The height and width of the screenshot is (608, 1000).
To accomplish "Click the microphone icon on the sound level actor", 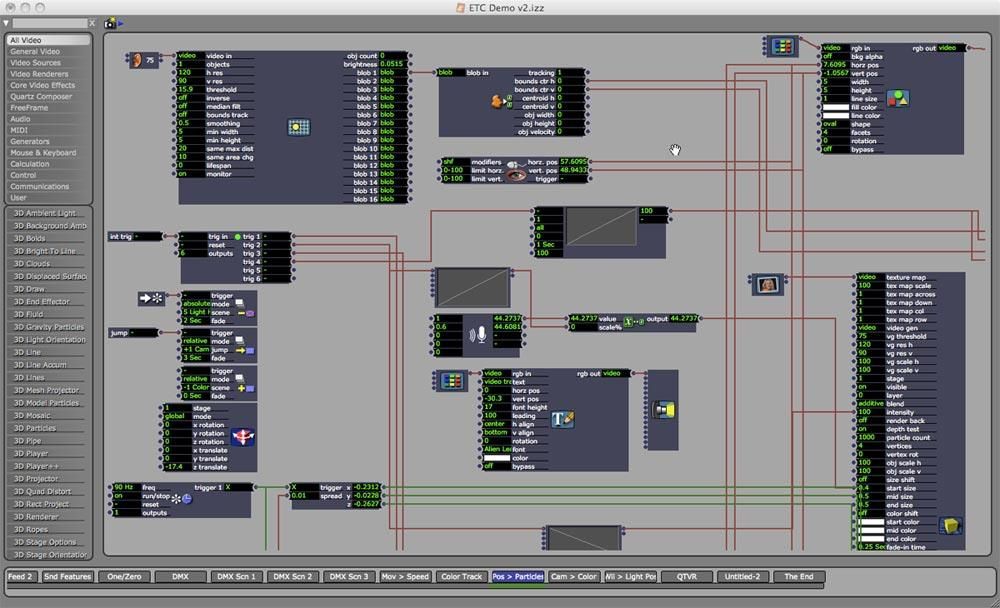I will coord(479,335).
